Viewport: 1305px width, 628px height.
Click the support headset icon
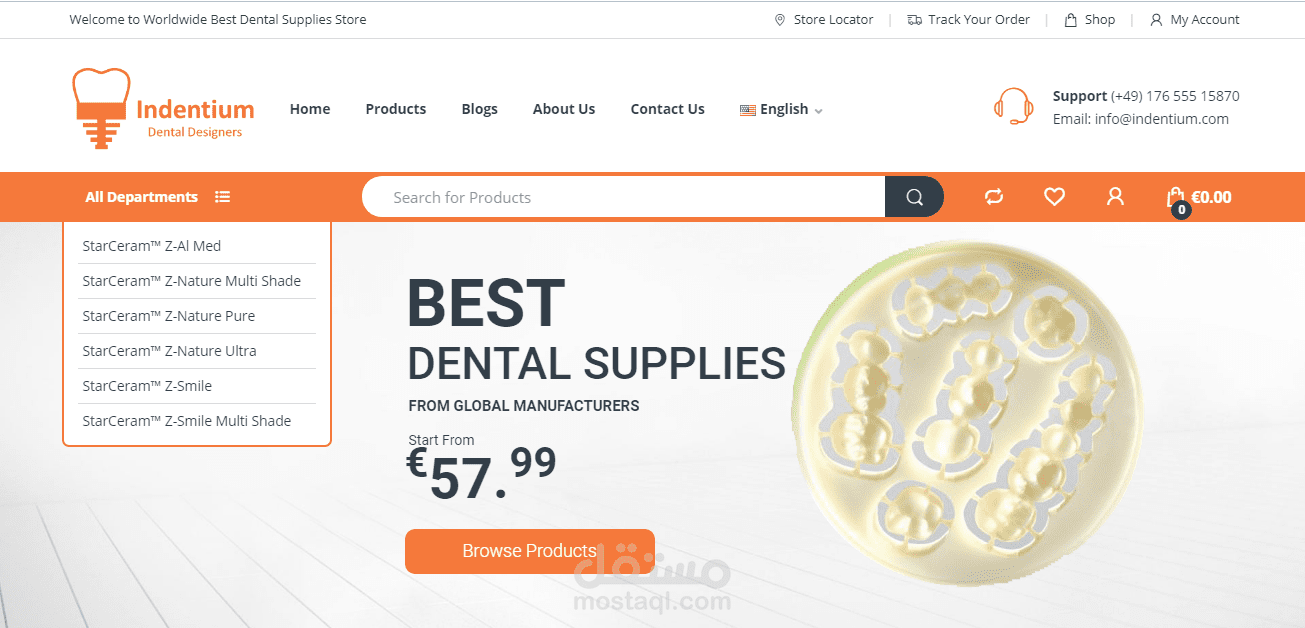pyautogui.click(x=1014, y=107)
